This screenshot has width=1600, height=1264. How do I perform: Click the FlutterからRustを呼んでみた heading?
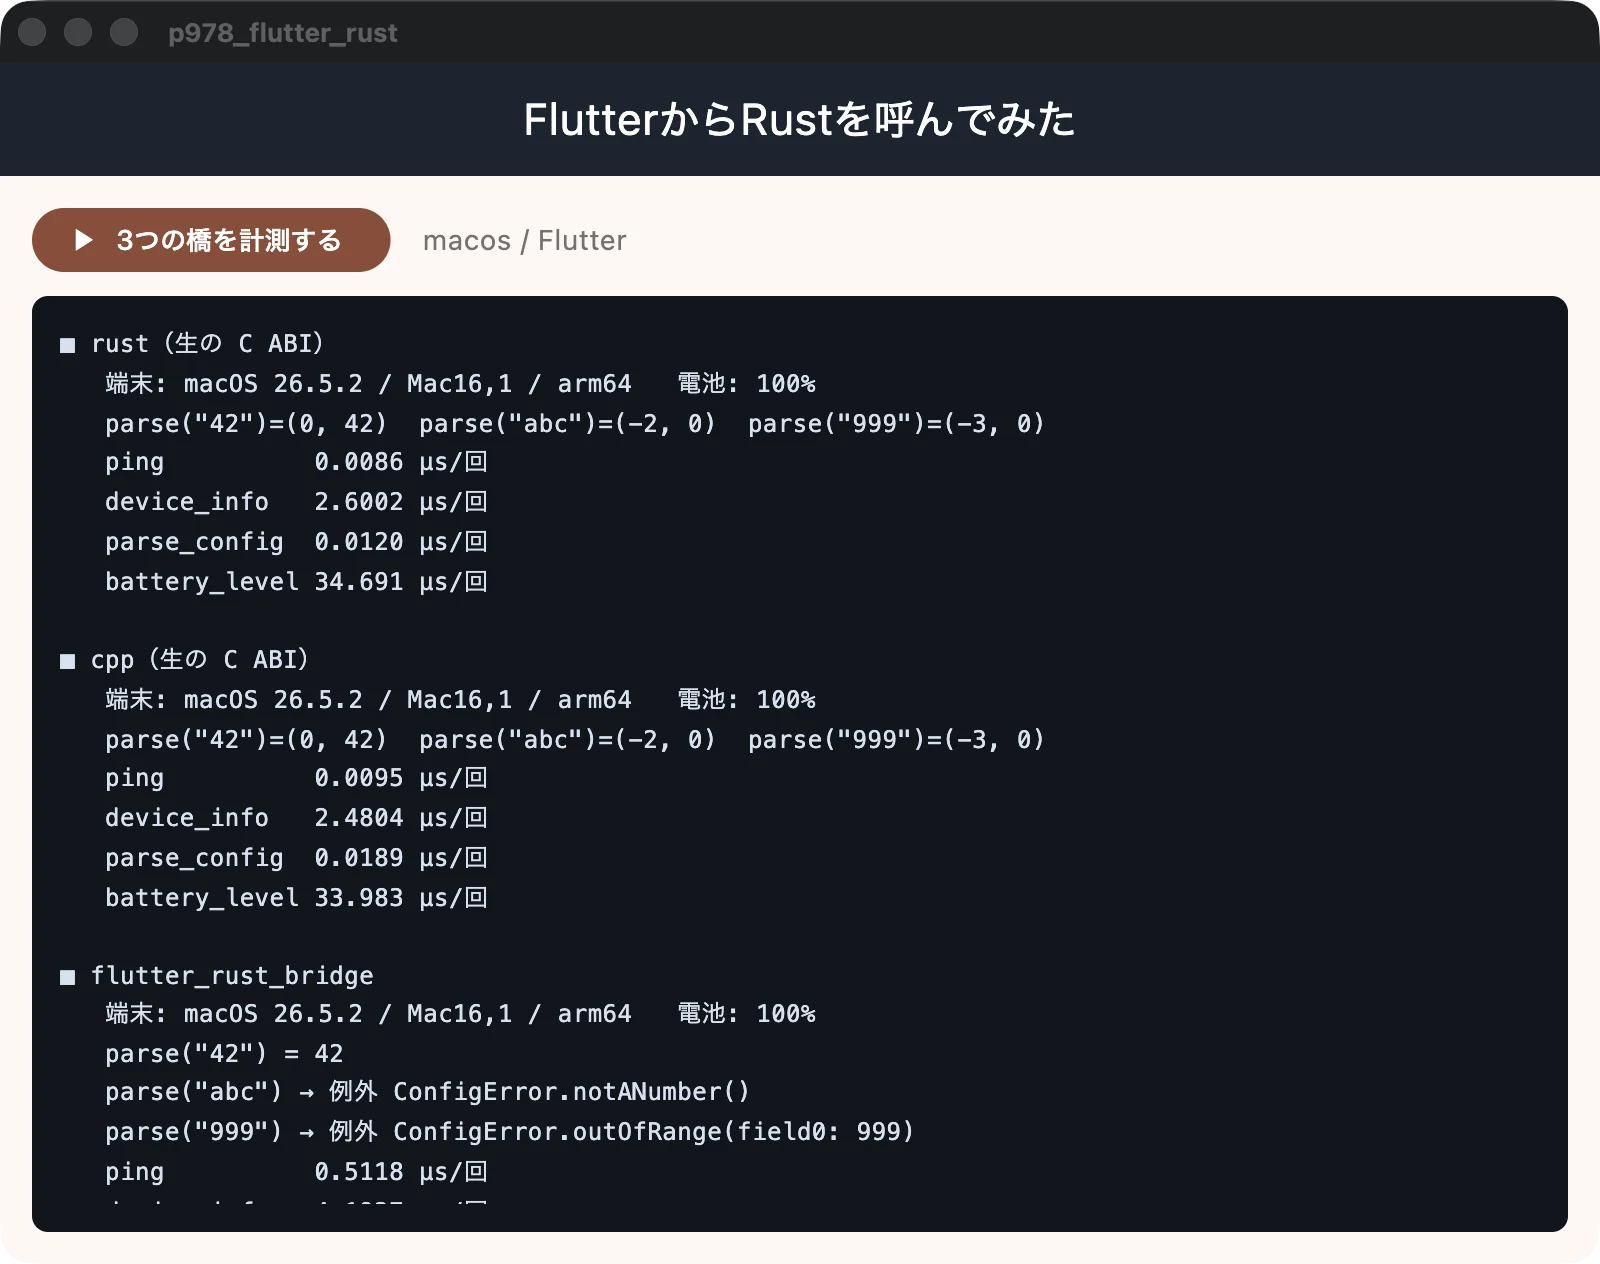click(x=799, y=119)
